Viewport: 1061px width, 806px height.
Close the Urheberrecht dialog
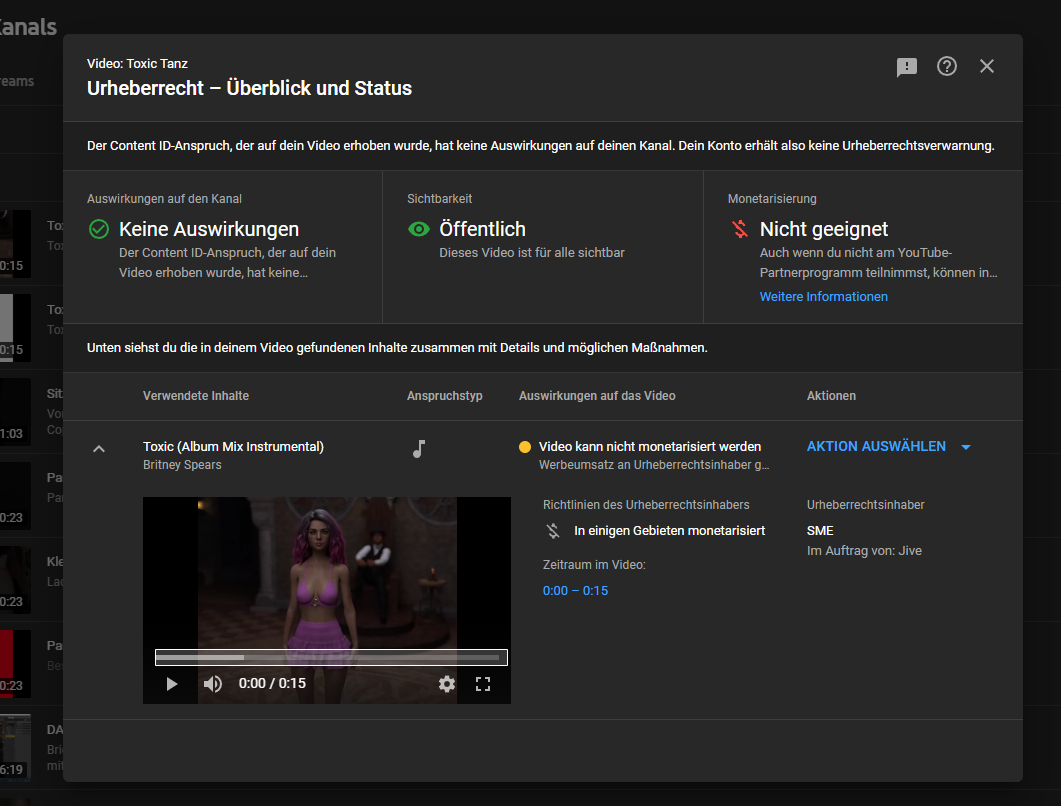987,66
